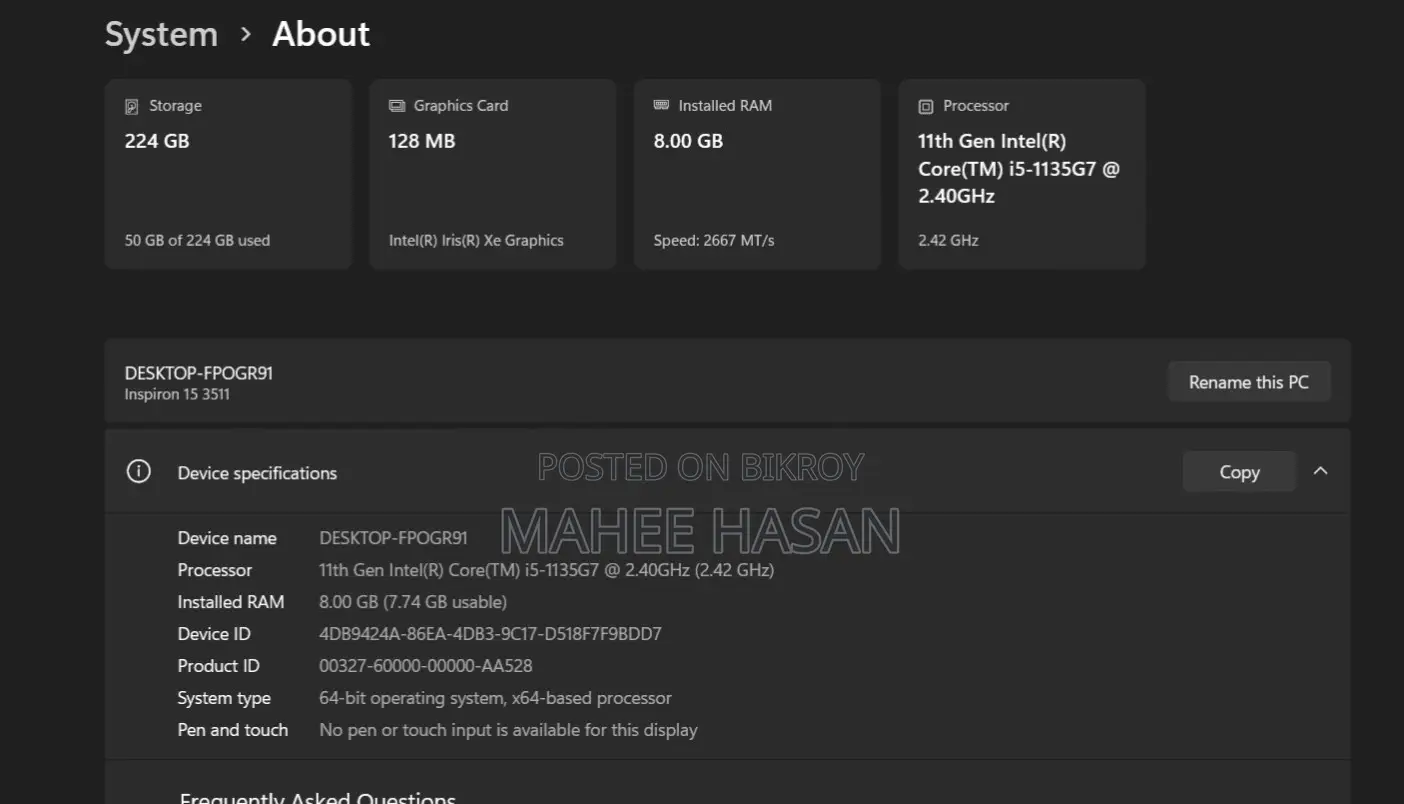Click the Device name value DESKTOP-FPOGR91
The width and height of the screenshot is (1404, 804).
(393, 538)
